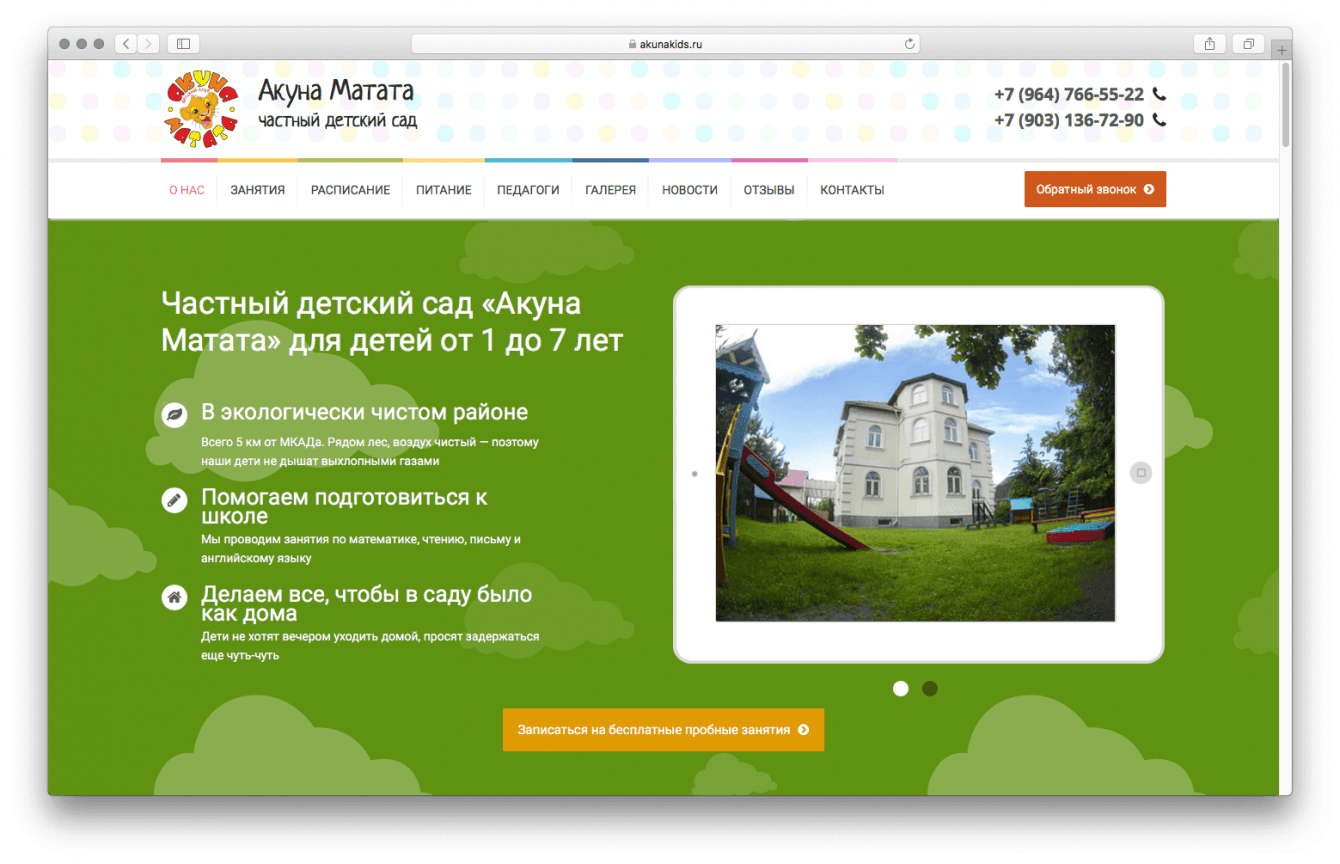This screenshot has width=1340, height=864.
Task: Click the main heading Частный детский сад «Акуна Матата»
Action: pos(392,322)
